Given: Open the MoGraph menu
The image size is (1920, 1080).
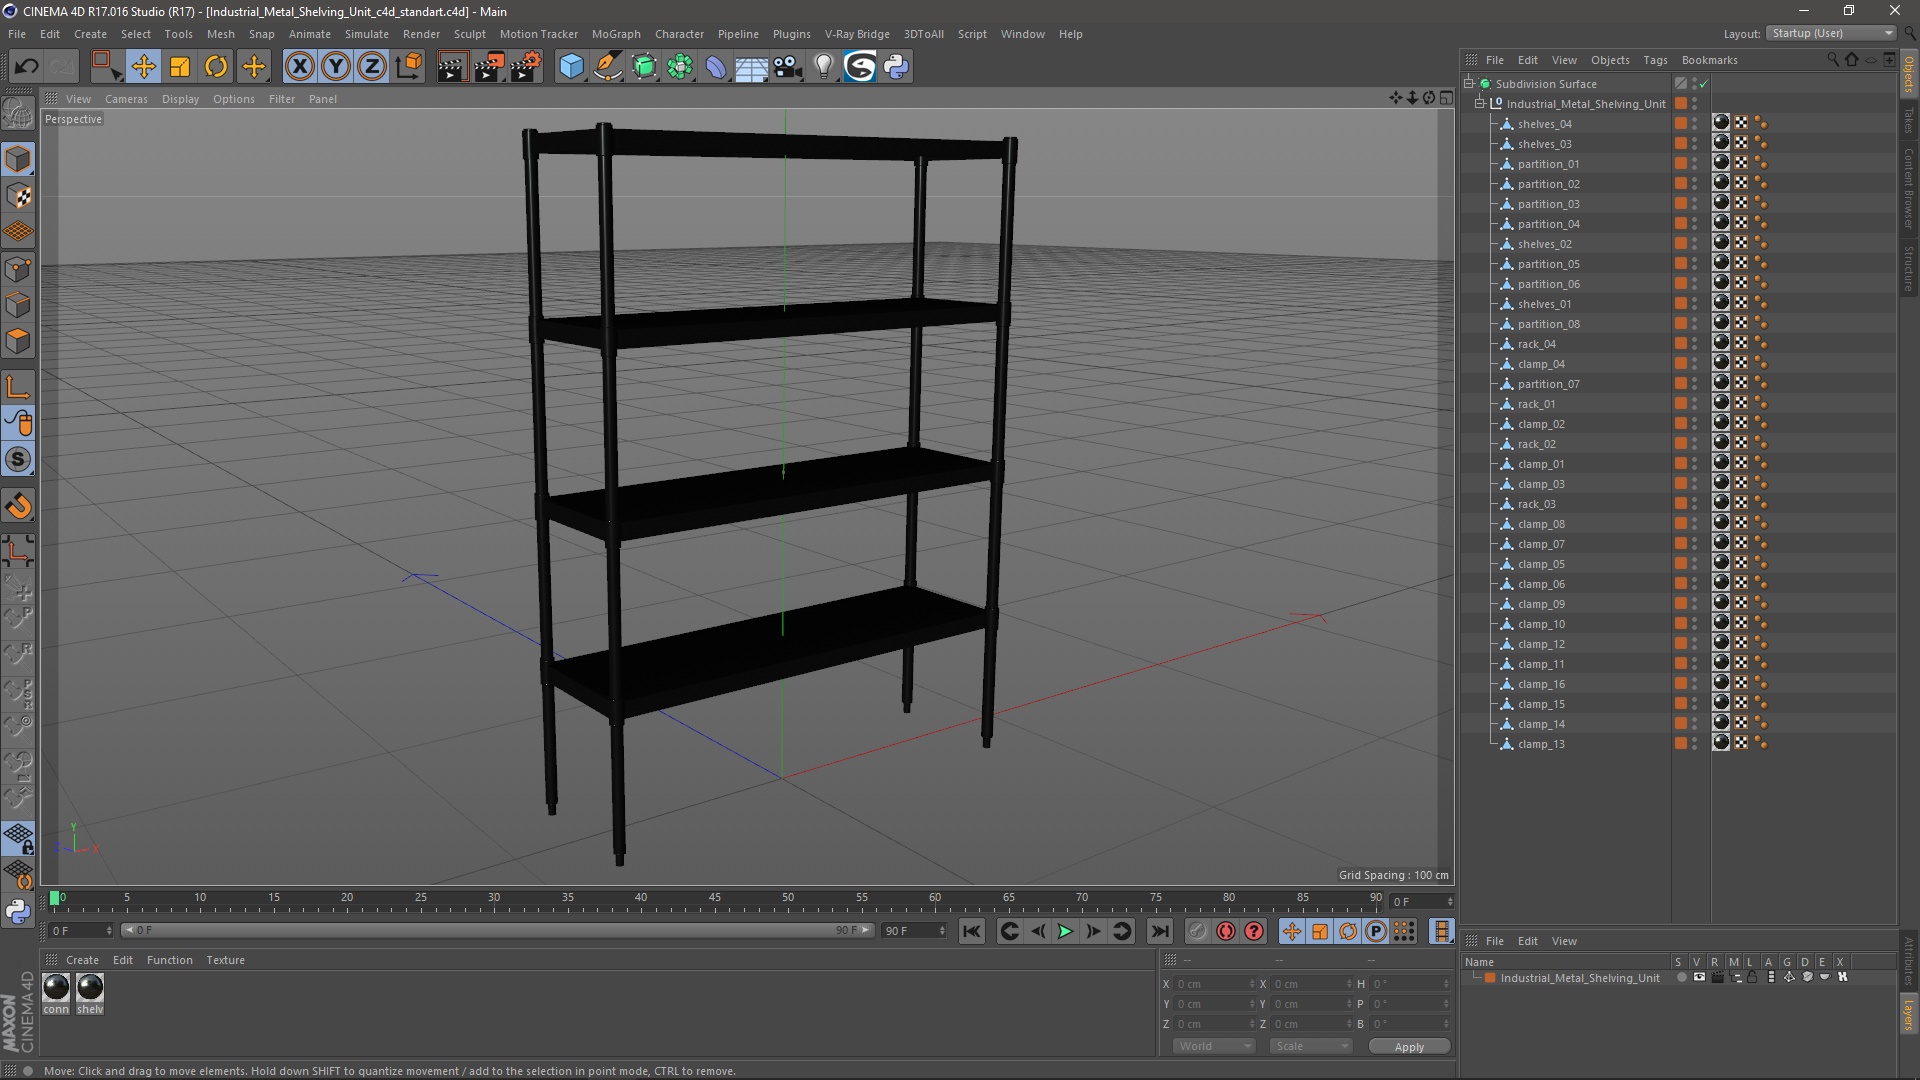Looking at the screenshot, I should (x=616, y=34).
